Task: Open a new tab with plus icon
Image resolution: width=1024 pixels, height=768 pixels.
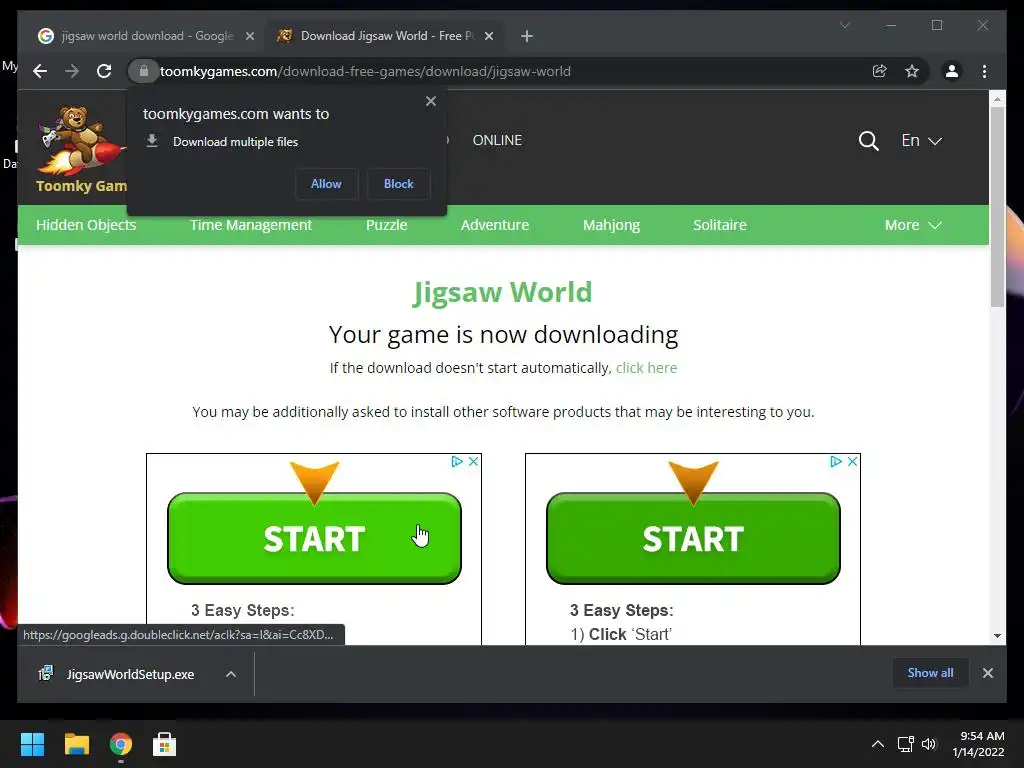Action: (527, 36)
